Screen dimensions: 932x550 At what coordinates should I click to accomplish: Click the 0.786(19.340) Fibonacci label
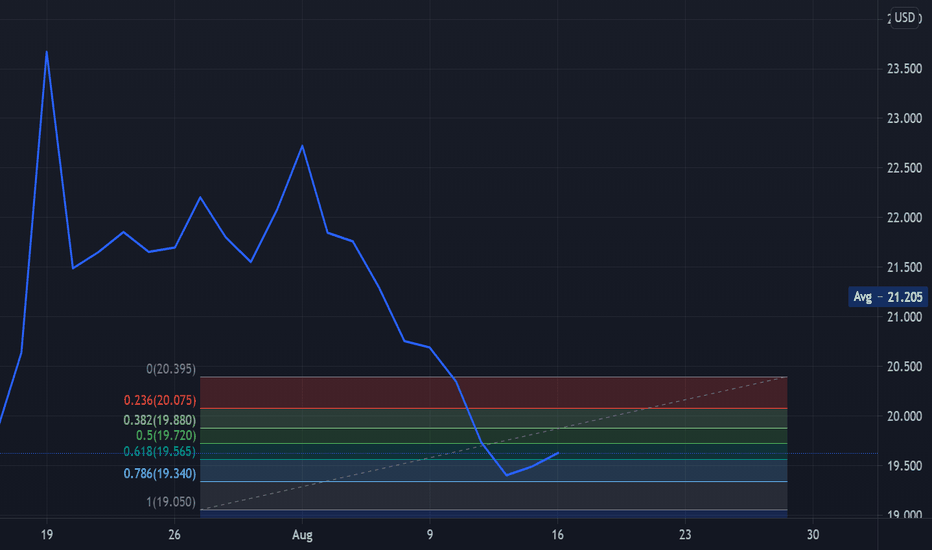[x=159, y=474]
